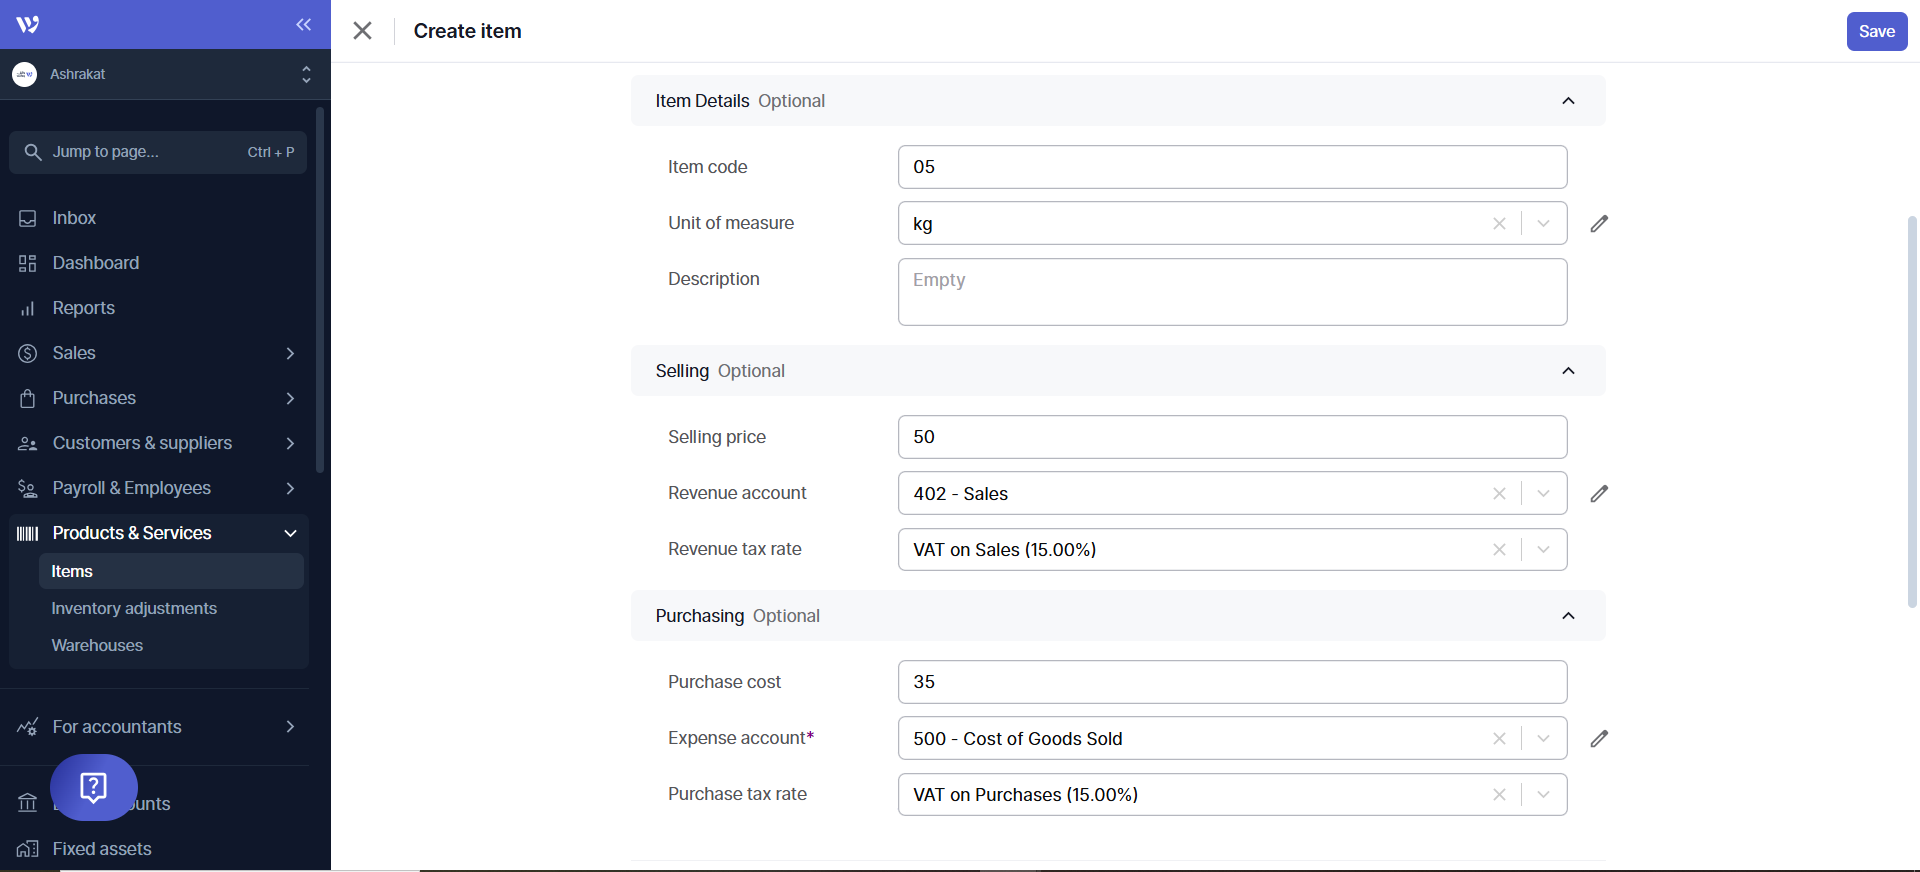This screenshot has height=872, width=1920.
Task: Go to Warehouses page
Action: pos(97,645)
